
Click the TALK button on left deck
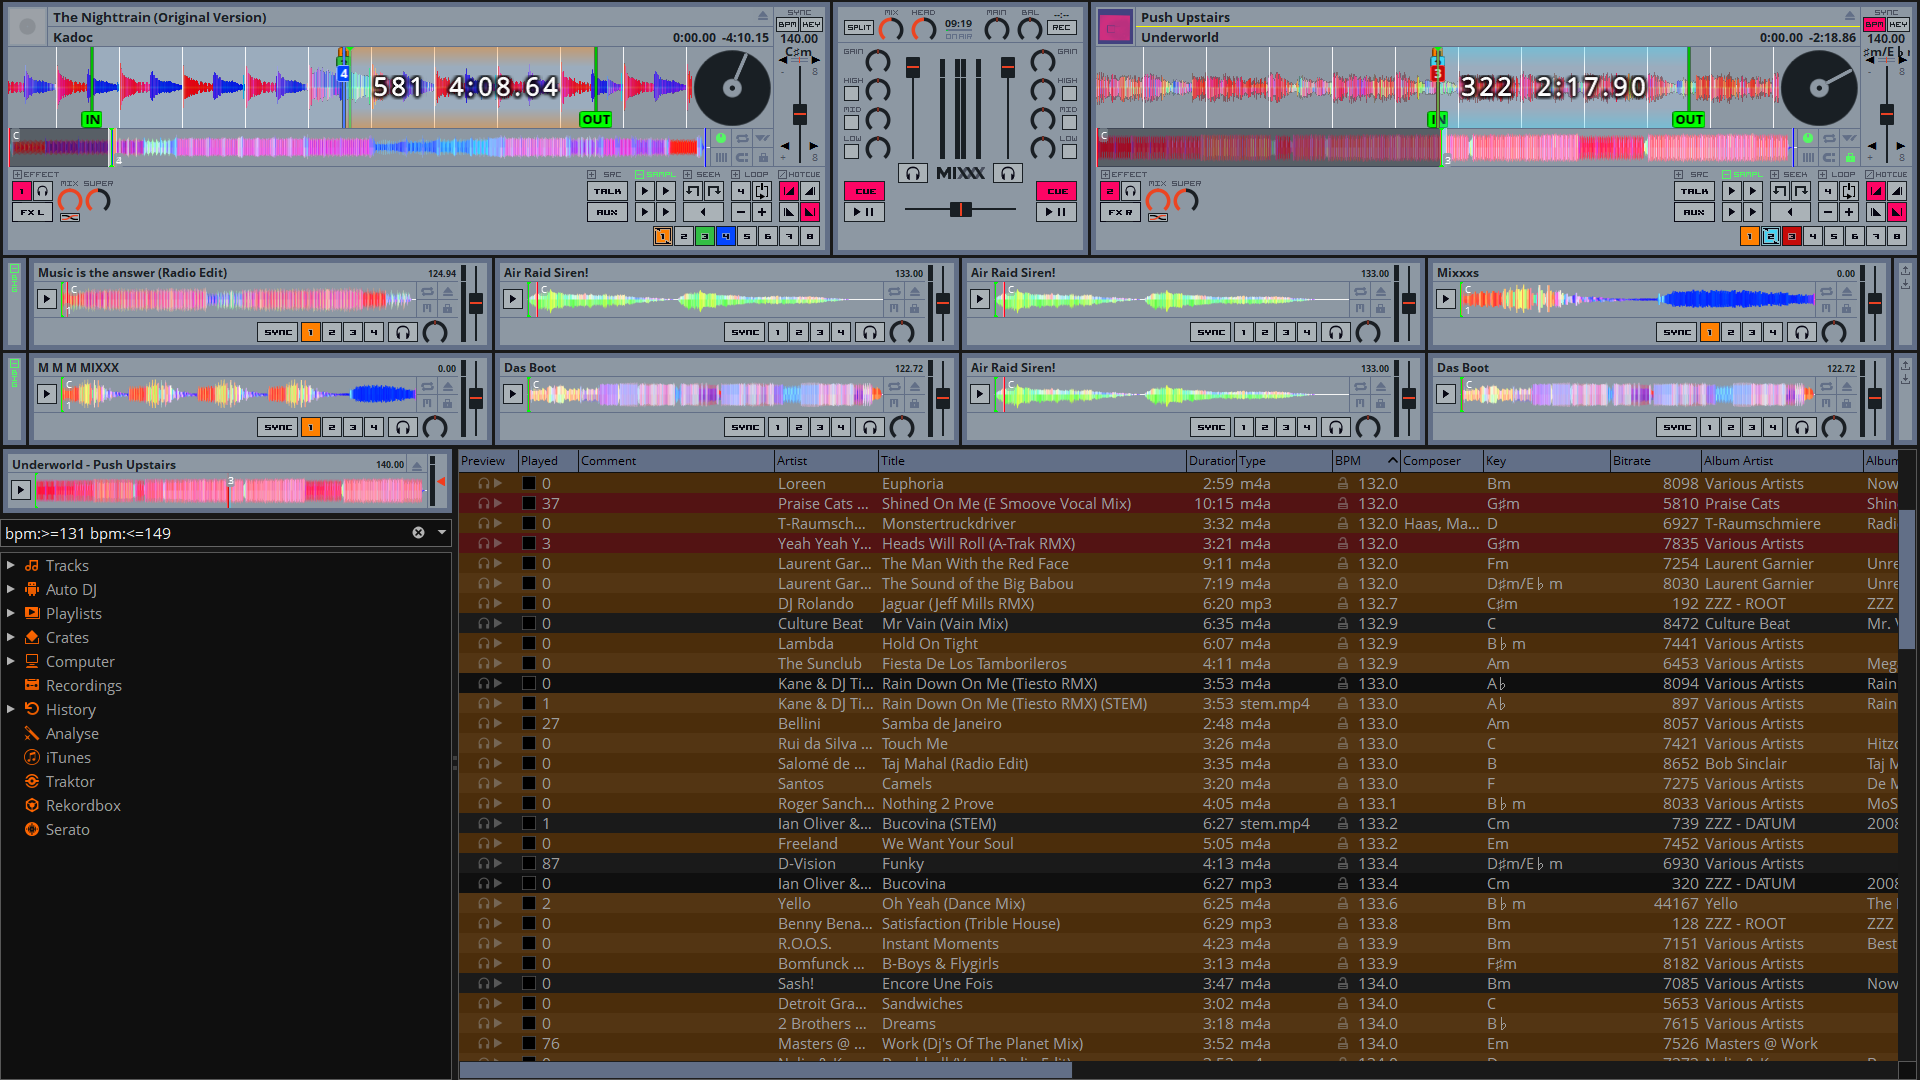(x=607, y=191)
